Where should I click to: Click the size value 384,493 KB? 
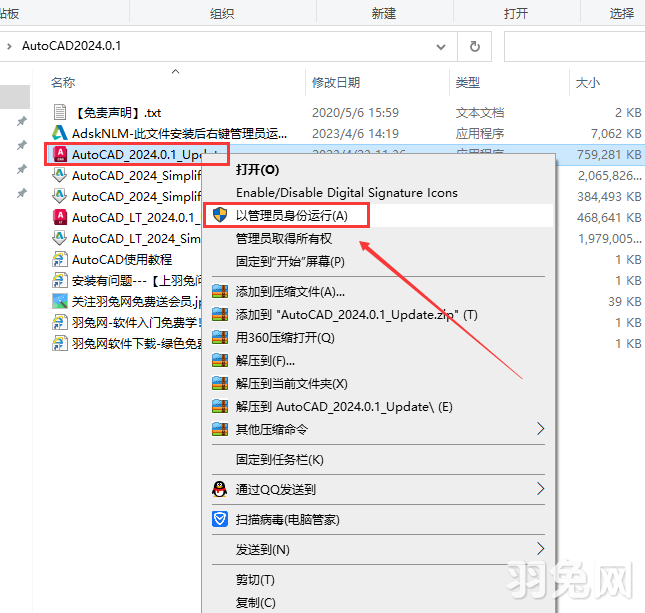(x=609, y=196)
